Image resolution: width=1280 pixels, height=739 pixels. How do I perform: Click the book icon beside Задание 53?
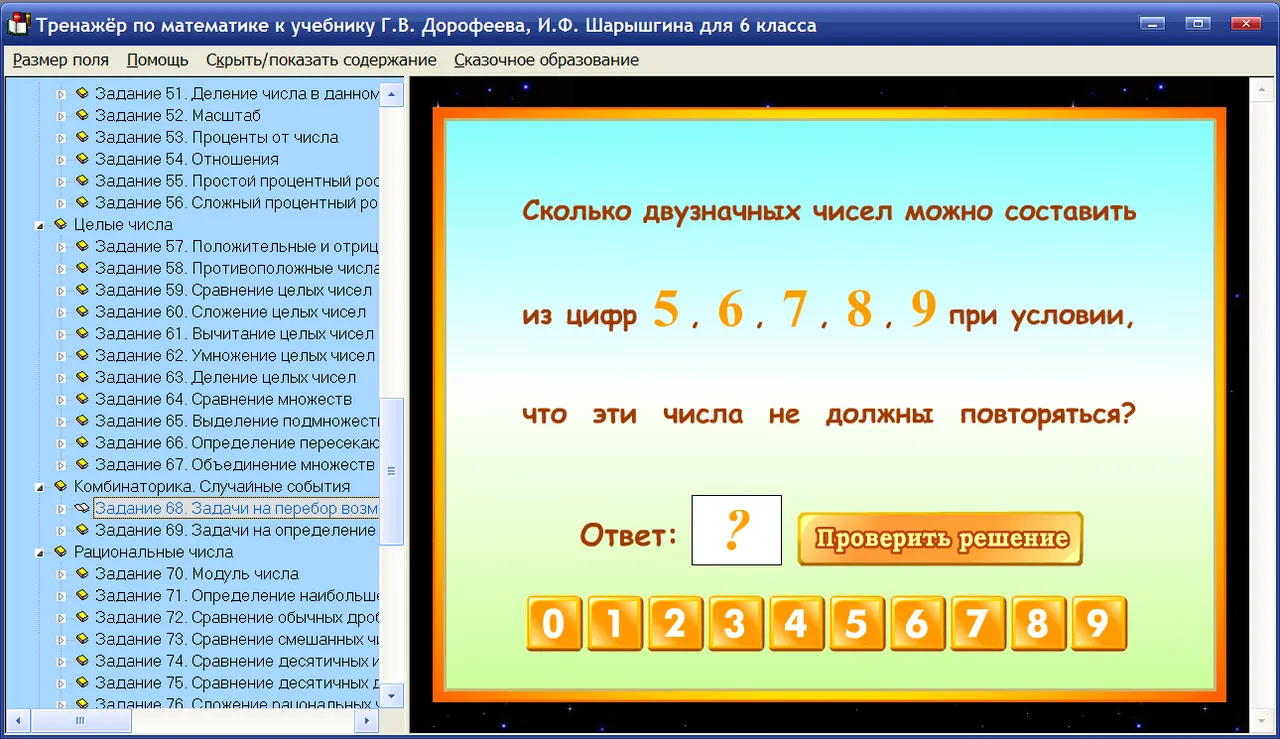[82, 137]
